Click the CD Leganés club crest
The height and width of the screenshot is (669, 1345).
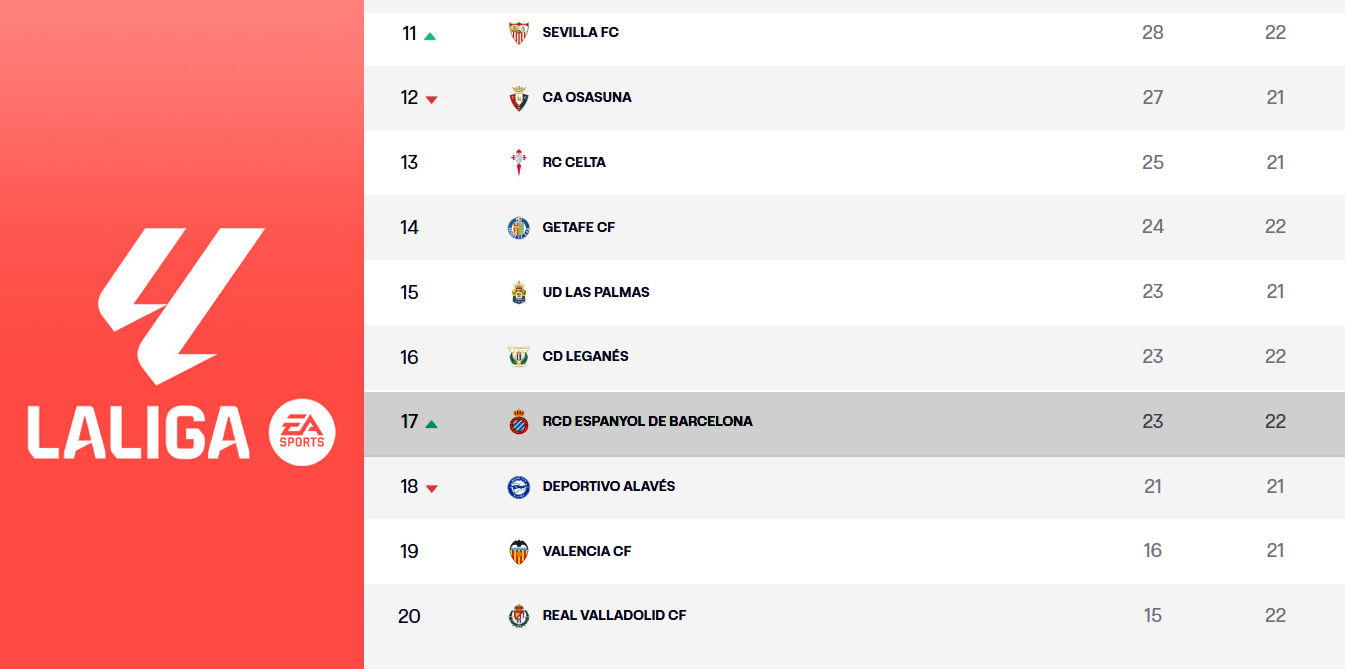click(x=518, y=357)
